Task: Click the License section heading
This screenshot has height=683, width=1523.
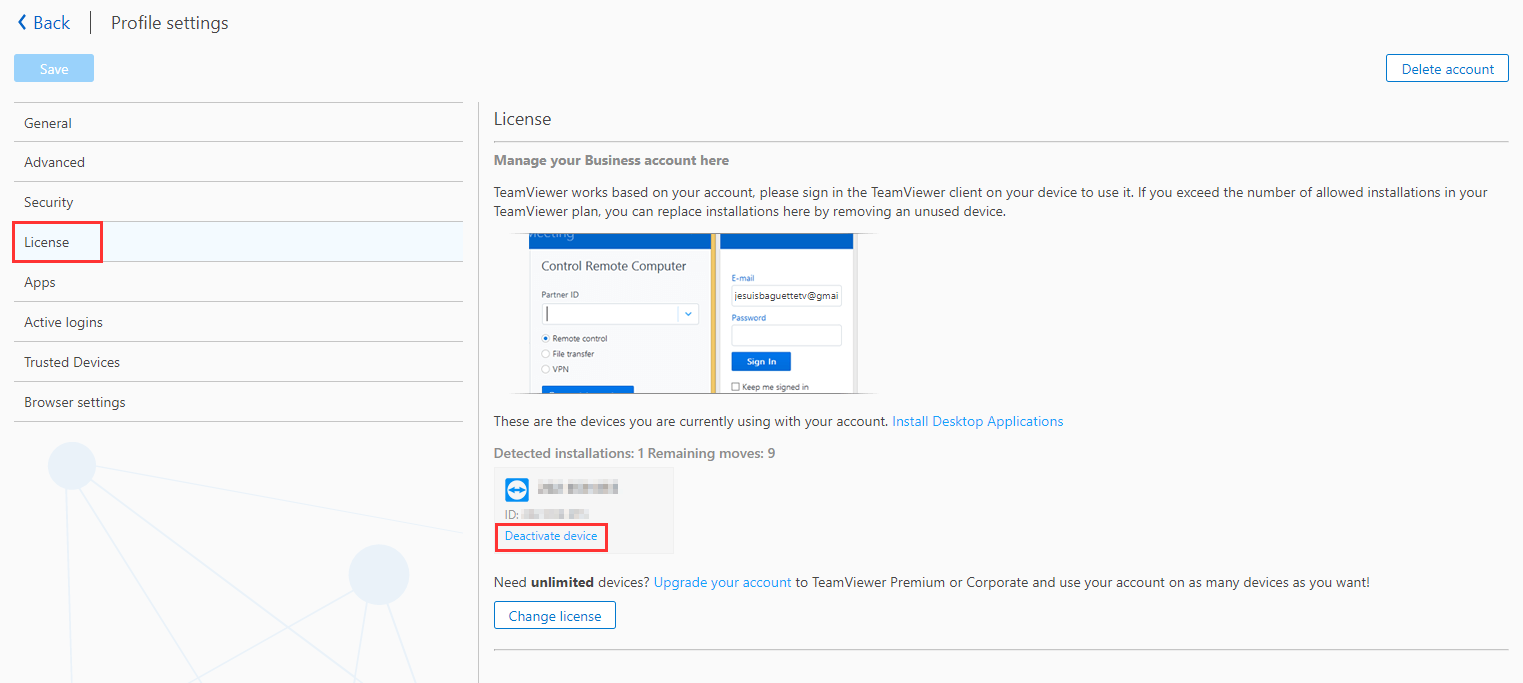Action: 522,119
